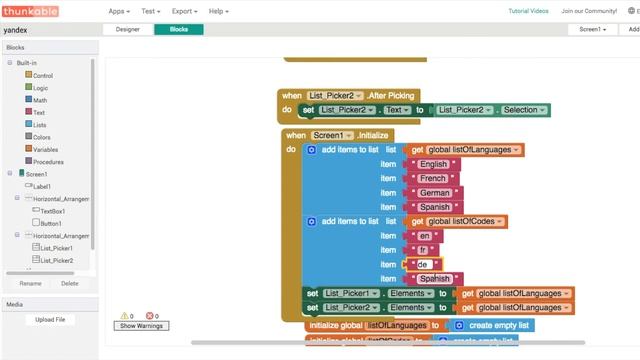
Task: Open Join our Community link
Action: point(589,11)
